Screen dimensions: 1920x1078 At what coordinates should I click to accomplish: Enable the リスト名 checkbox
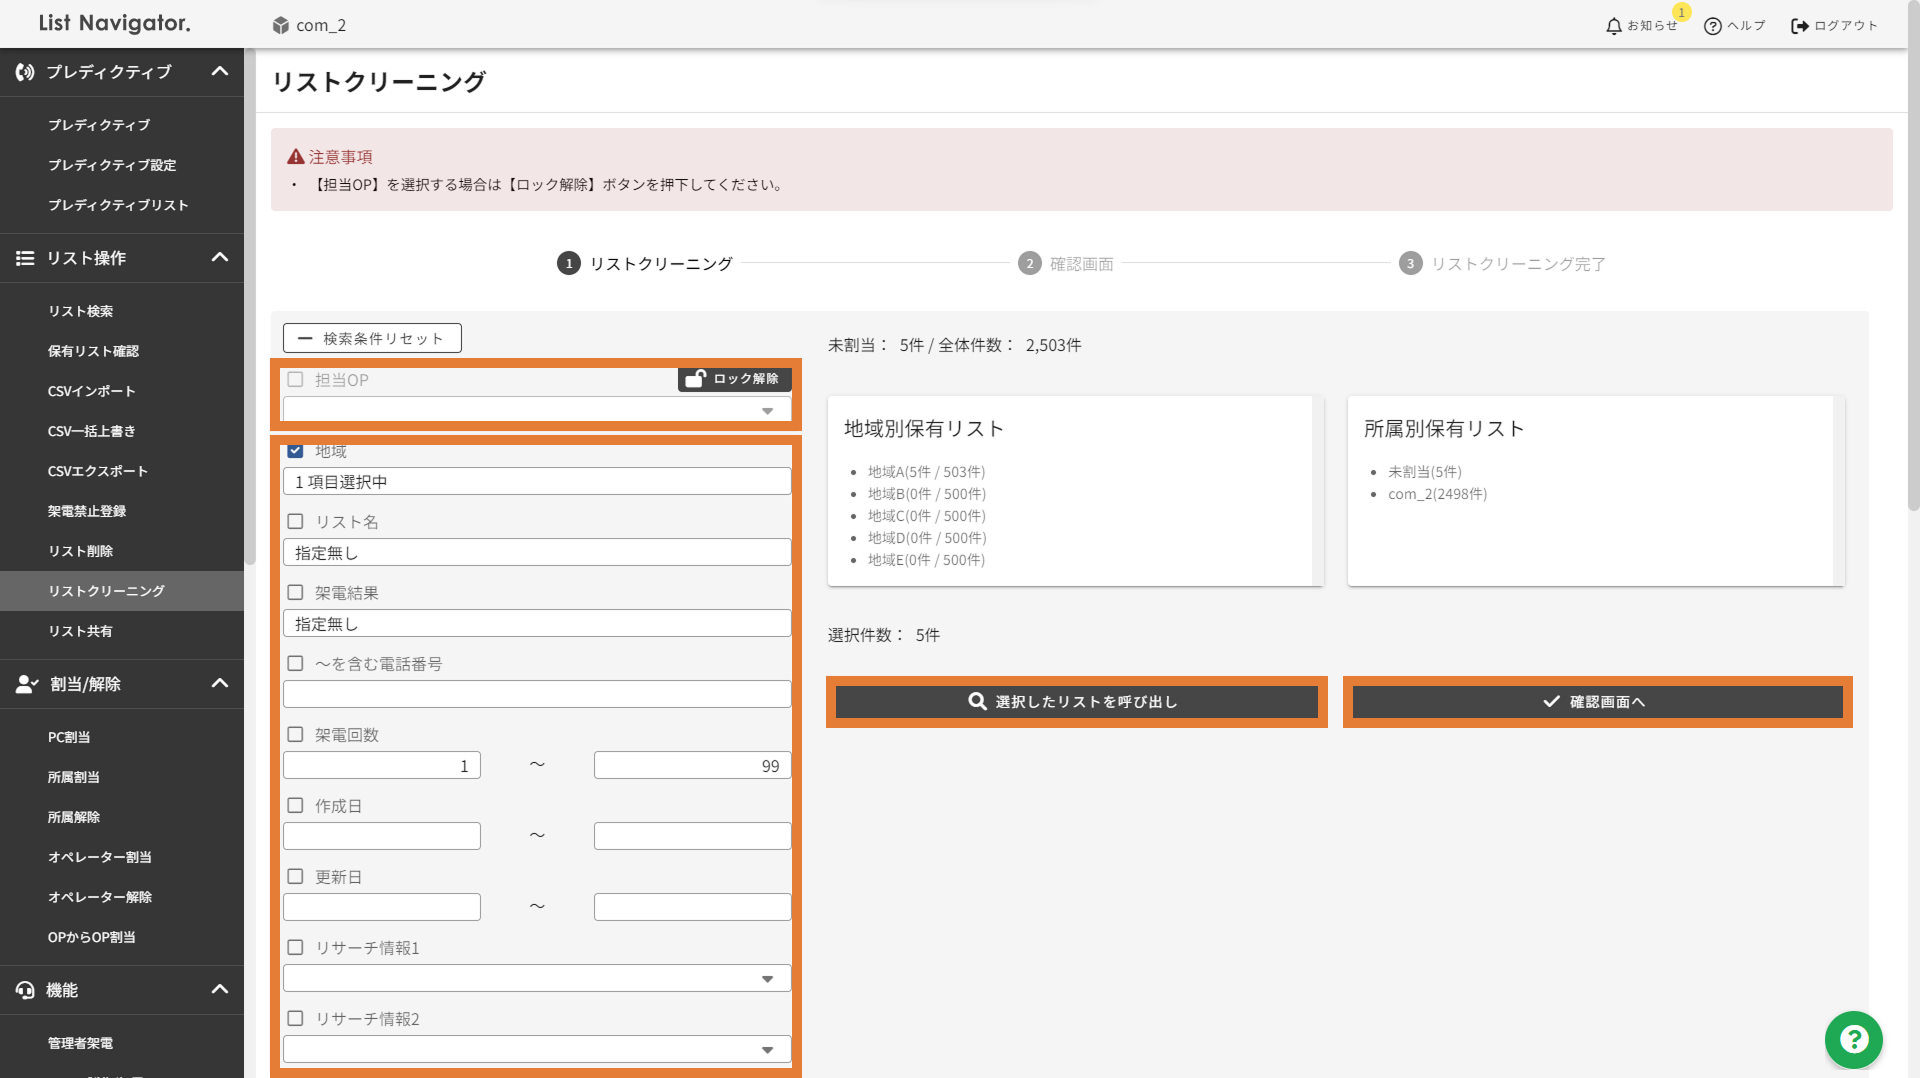click(295, 521)
